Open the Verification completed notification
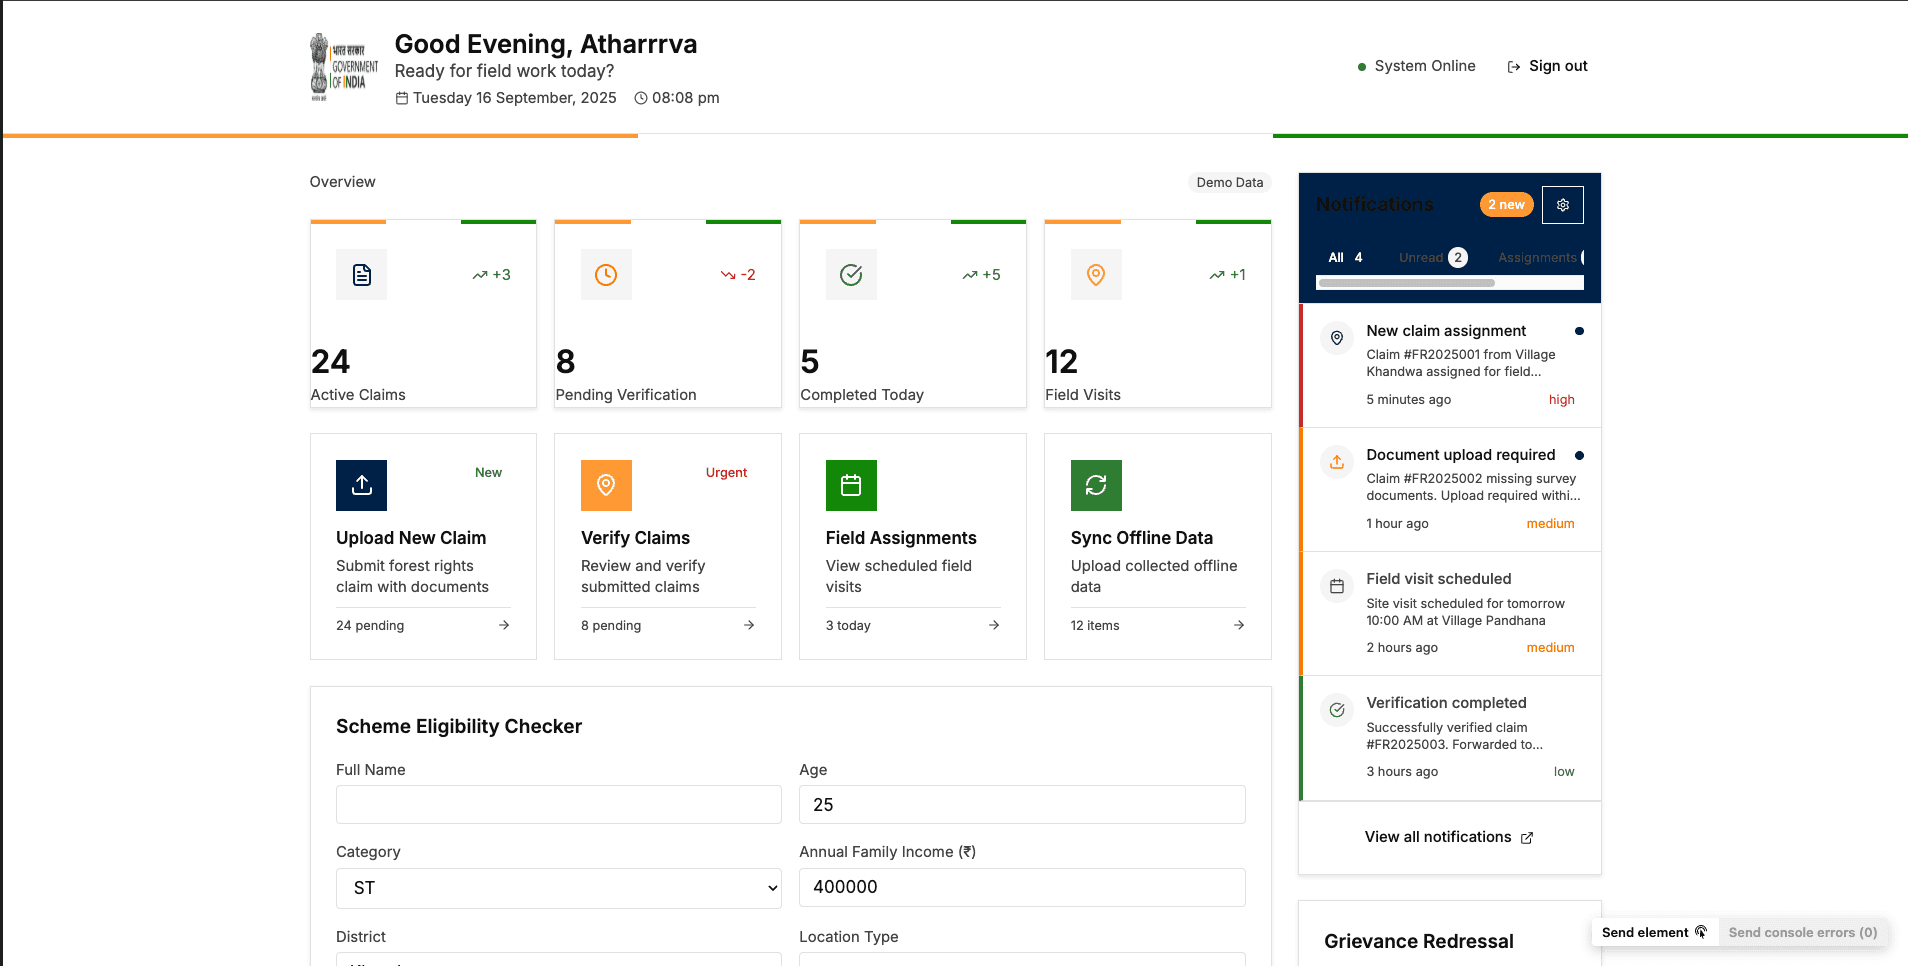 point(1450,738)
